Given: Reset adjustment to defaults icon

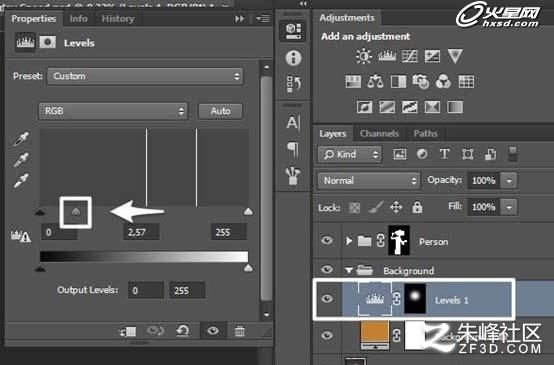Looking at the screenshot, I should [x=183, y=331].
